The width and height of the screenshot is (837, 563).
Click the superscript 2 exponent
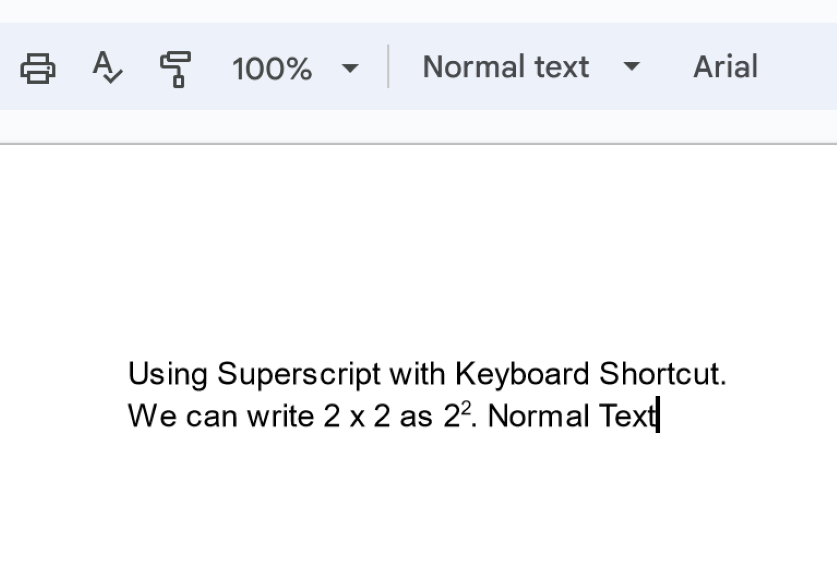[466, 409]
